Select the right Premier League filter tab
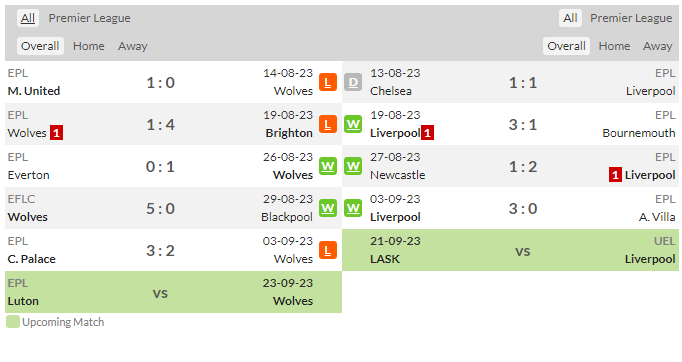Screen dimensions: 682x362 pos(631,18)
